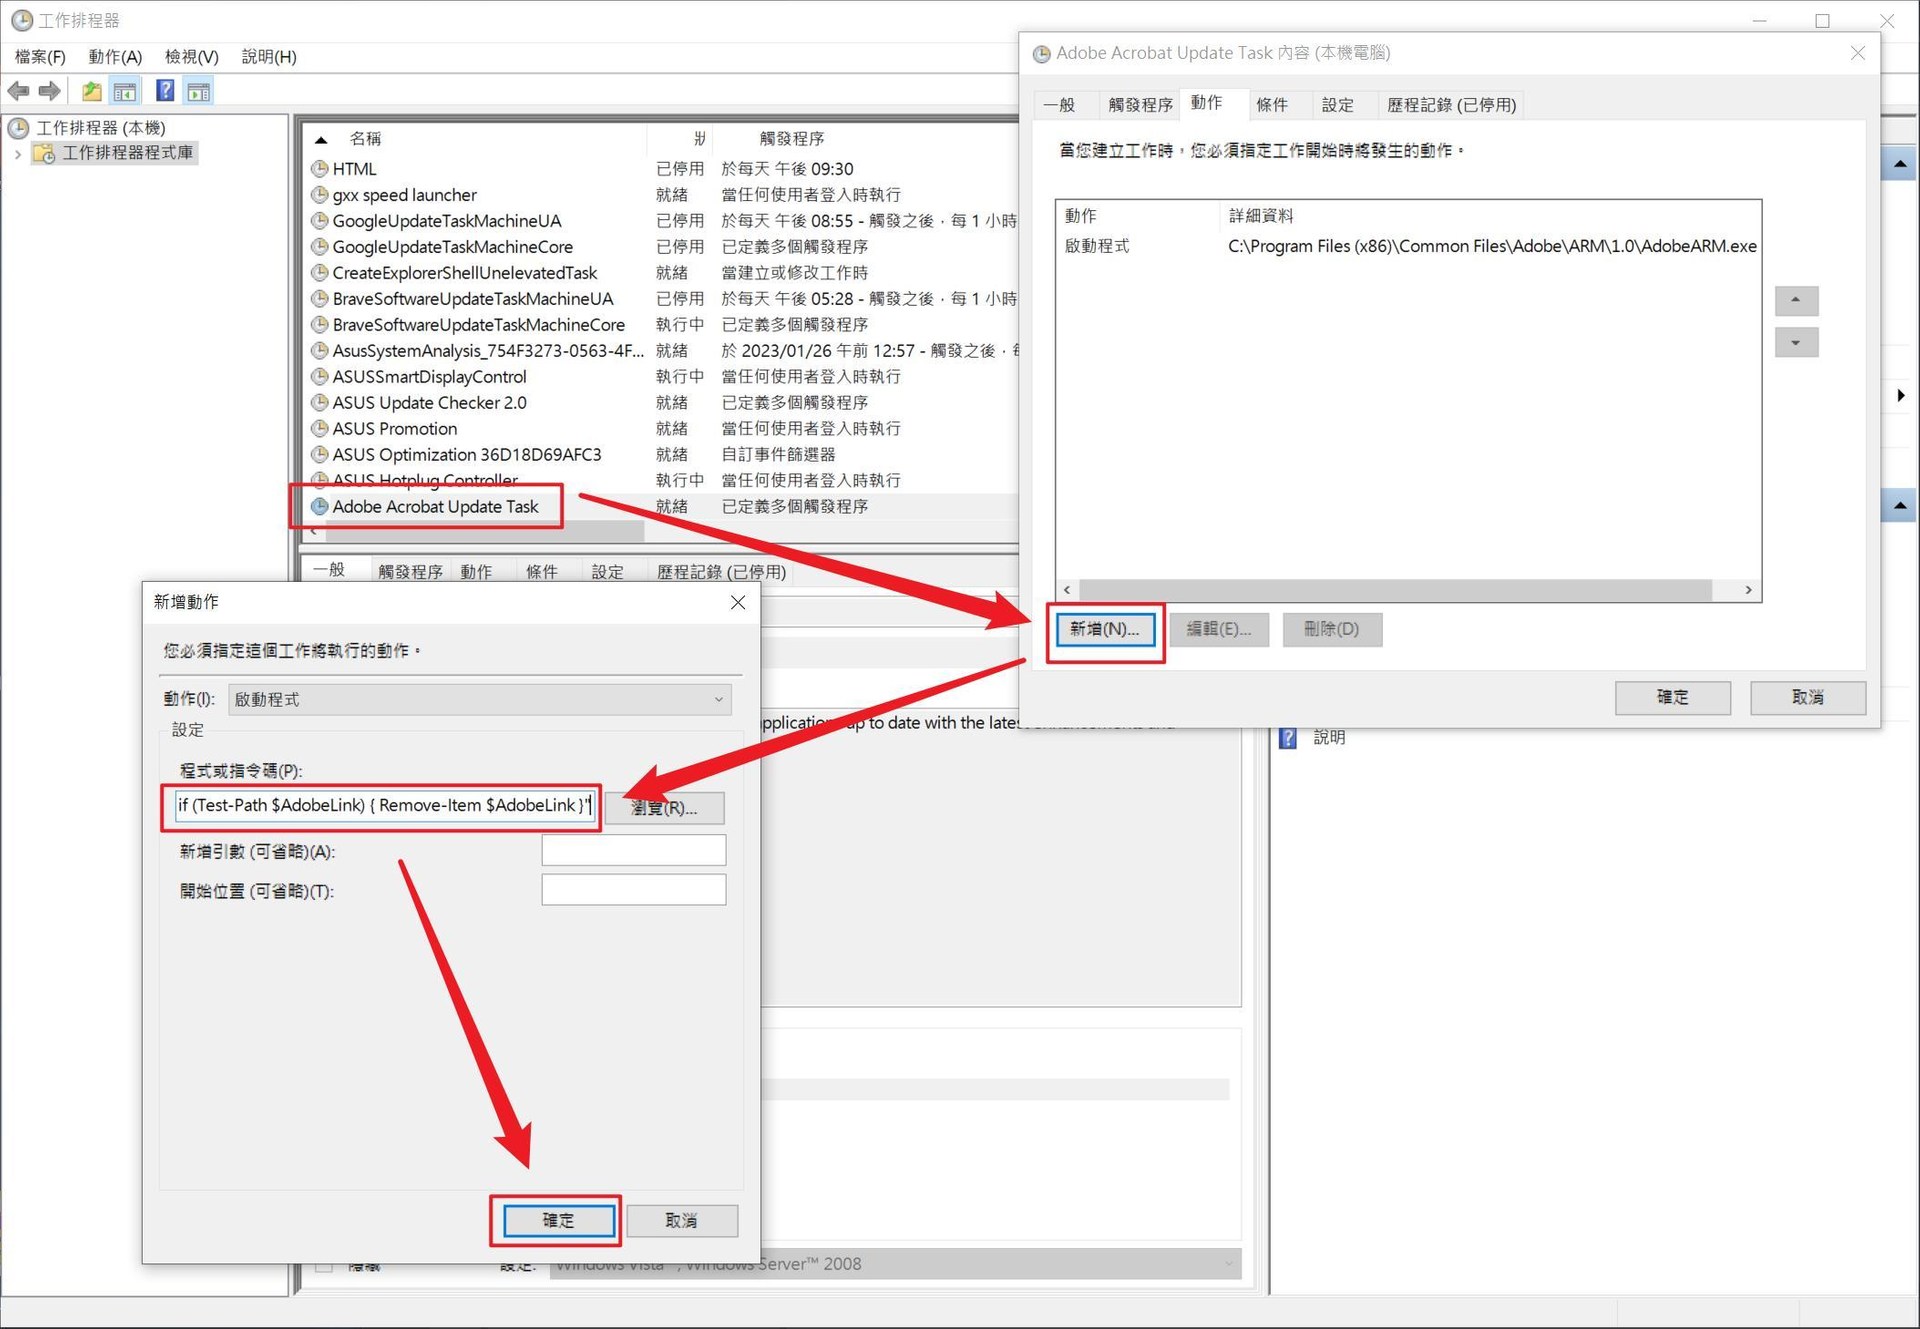Click the Back arrow toolbar icon
This screenshot has width=1920, height=1329.
coord(19,91)
